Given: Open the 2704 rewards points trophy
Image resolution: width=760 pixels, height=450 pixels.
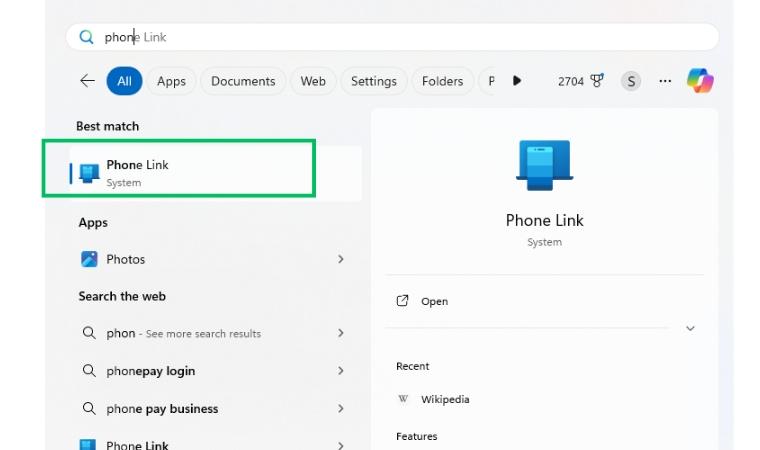Looking at the screenshot, I should [597, 80].
